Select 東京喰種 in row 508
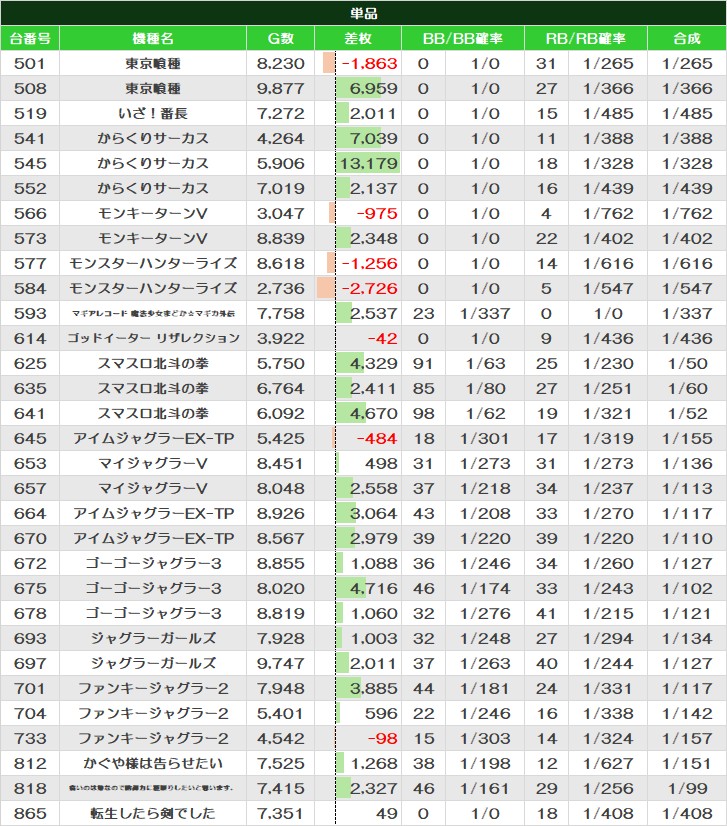 click(153, 88)
